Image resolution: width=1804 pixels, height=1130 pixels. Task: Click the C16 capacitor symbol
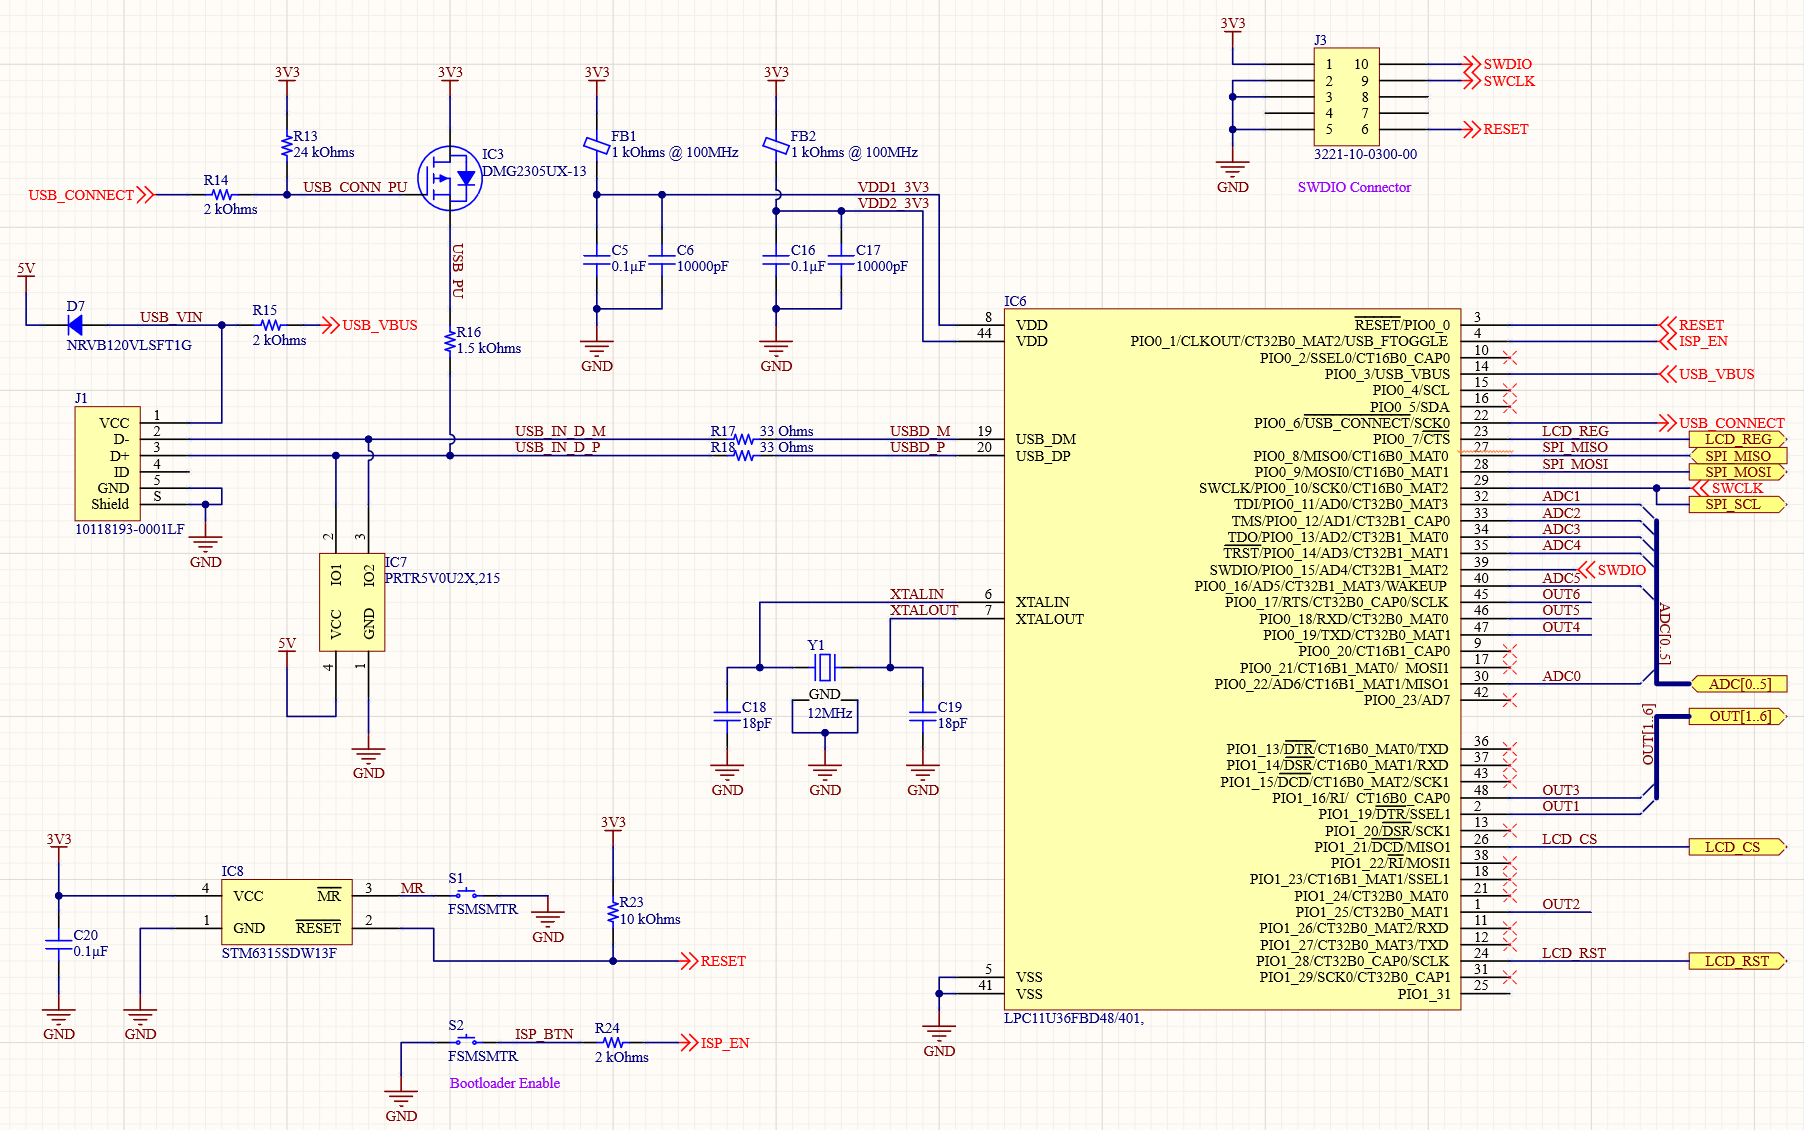776,260
